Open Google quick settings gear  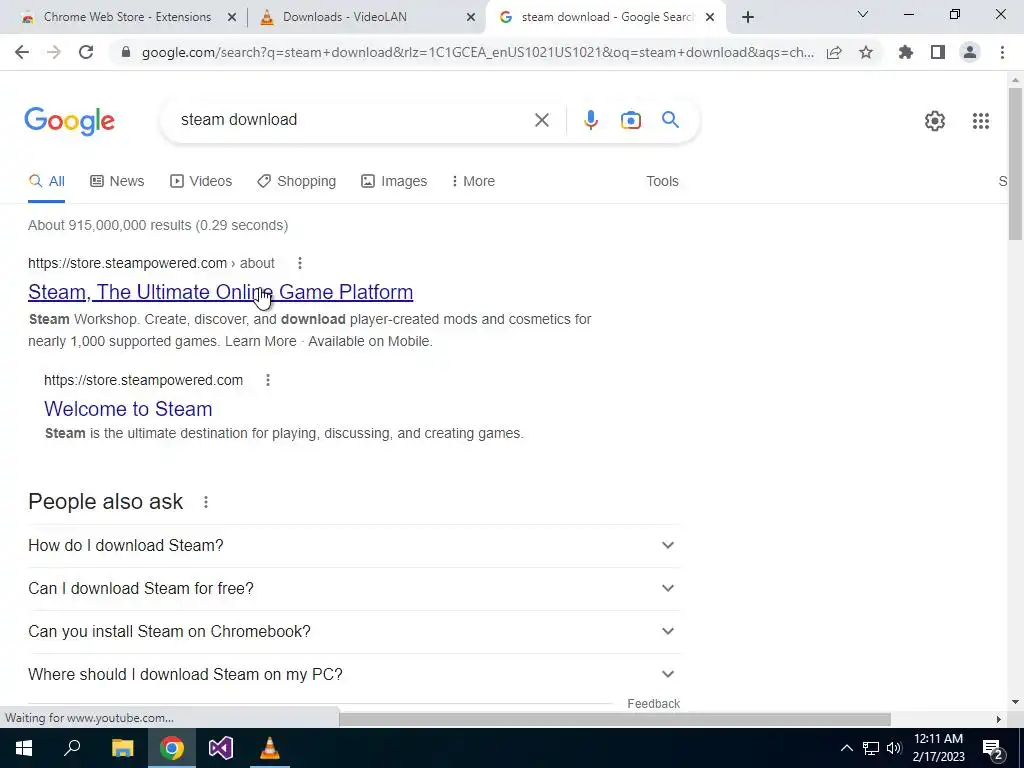pos(935,121)
